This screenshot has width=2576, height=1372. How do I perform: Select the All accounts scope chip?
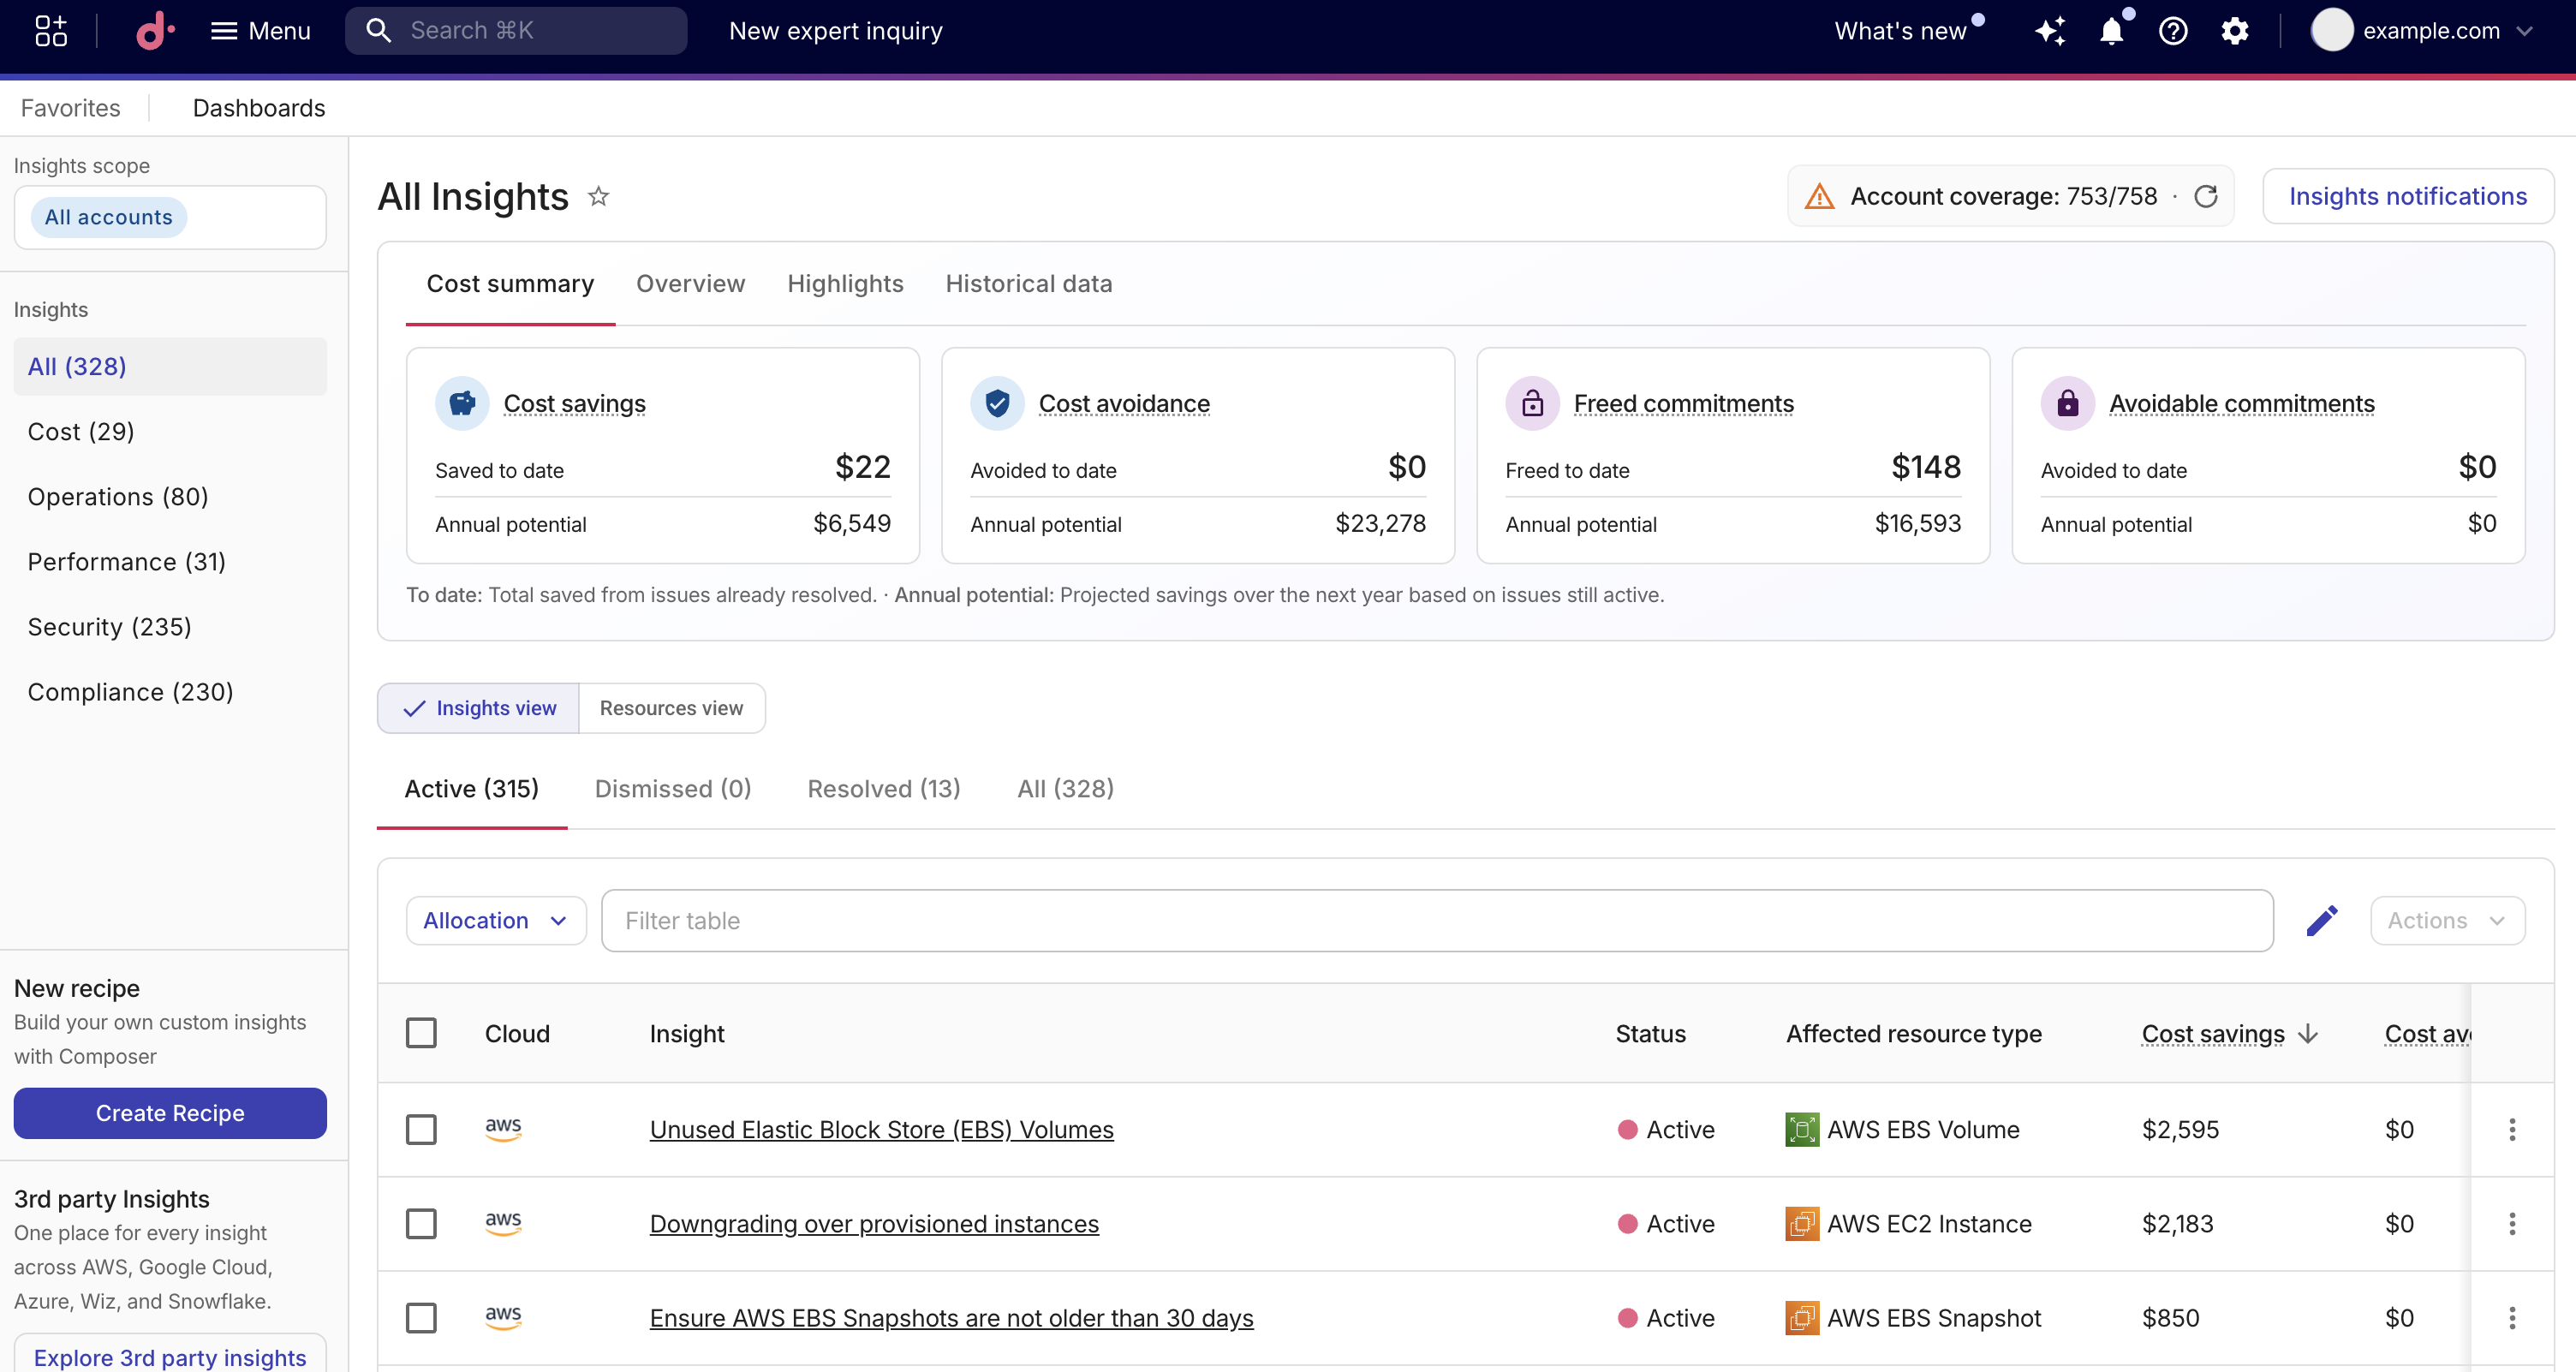coord(108,217)
